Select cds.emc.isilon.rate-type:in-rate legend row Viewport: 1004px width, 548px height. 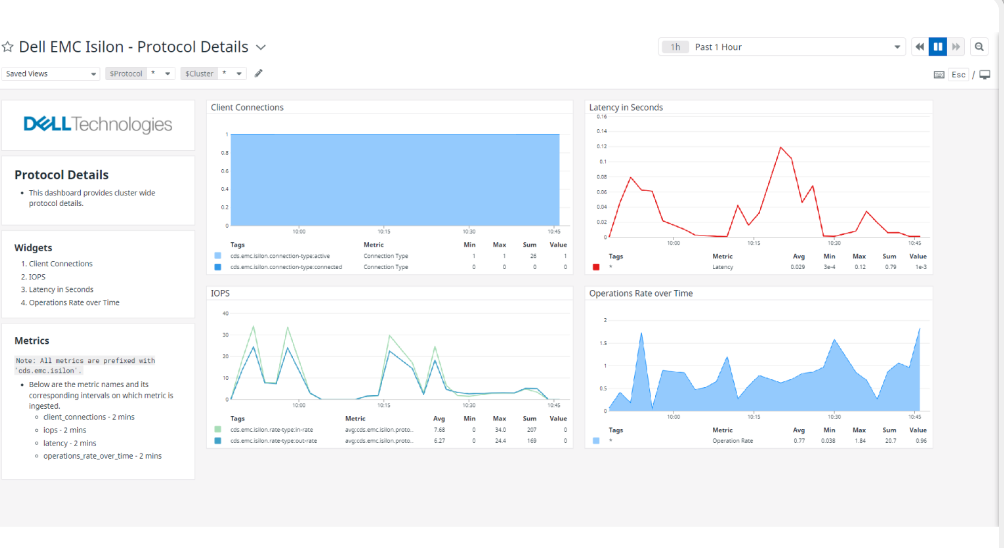pyautogui.click(x=390, y=430)
